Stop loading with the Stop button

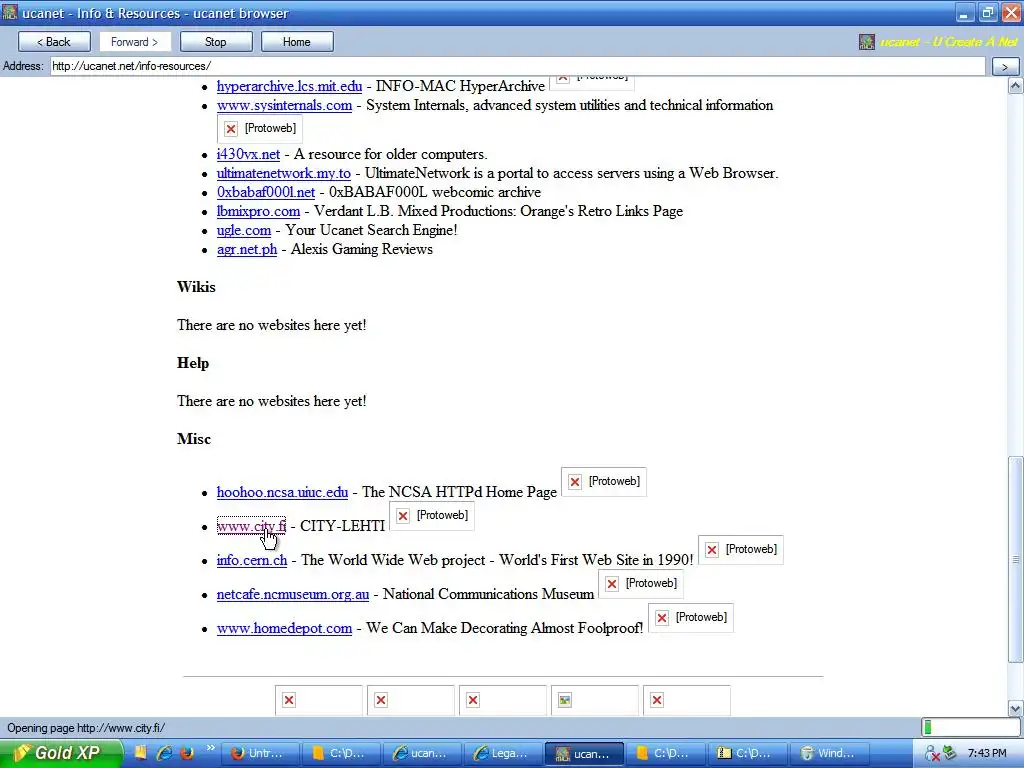click(216, 42)
